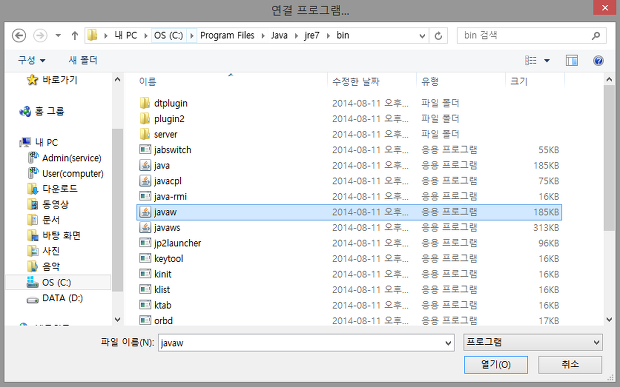This screenshot has height=387, width=620.
Task: Select the javacpl application icon
Action: (145, 181)
